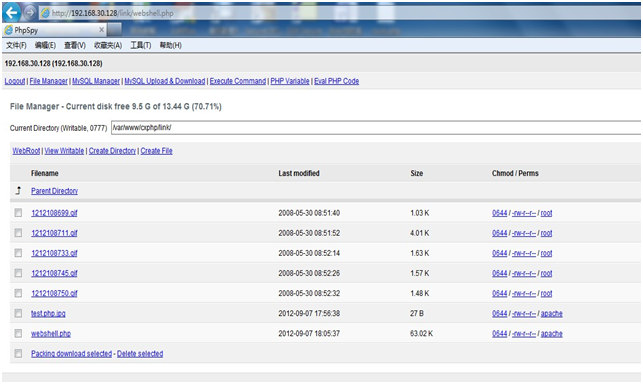Tick checkbox for test.php.jpg
Viewport: 643px width, 384px height.
pos(18,313)
